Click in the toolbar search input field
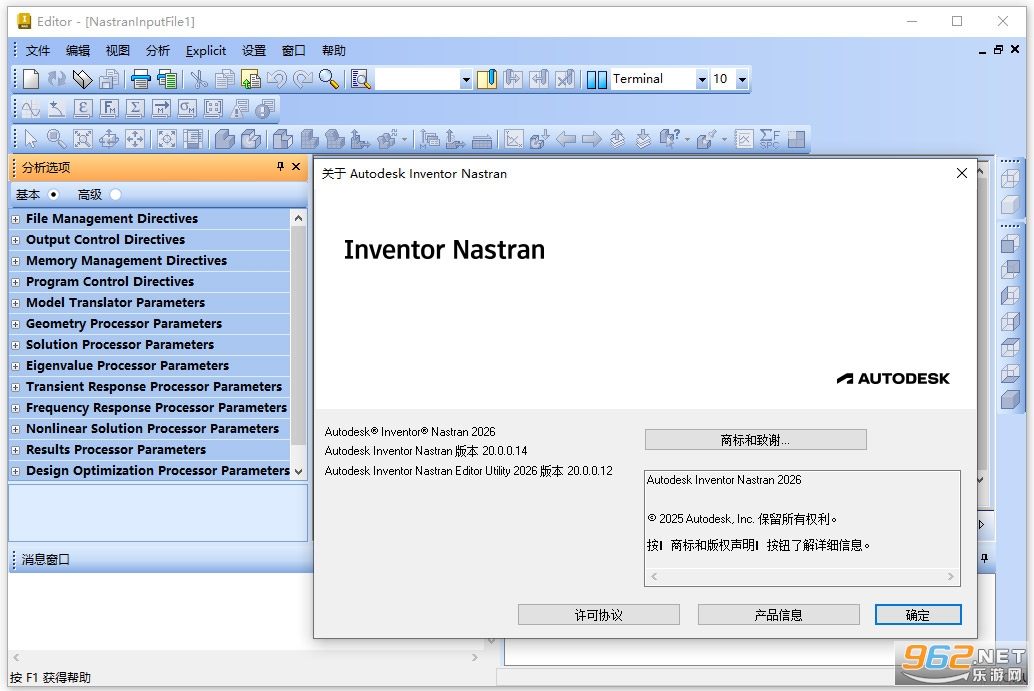The width and height of the screenshot is (1034, 691). coord(417,80)
